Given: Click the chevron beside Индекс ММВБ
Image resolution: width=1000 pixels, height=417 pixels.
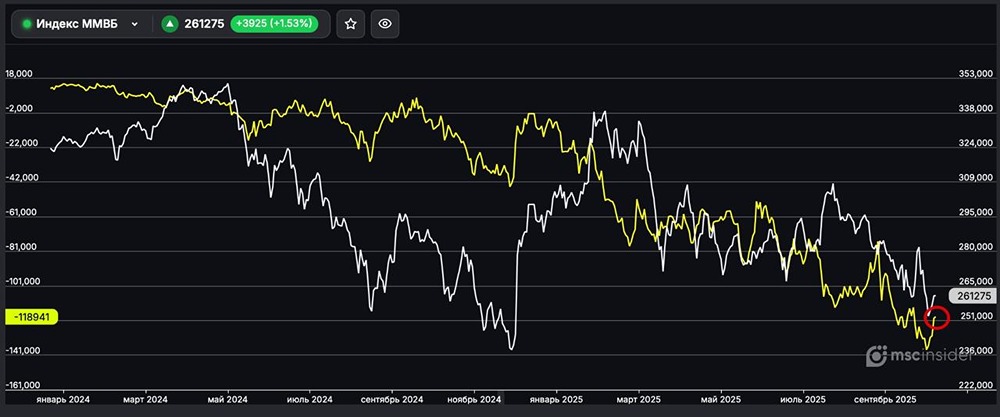Looking at the screenshot, I should (134, 24).
